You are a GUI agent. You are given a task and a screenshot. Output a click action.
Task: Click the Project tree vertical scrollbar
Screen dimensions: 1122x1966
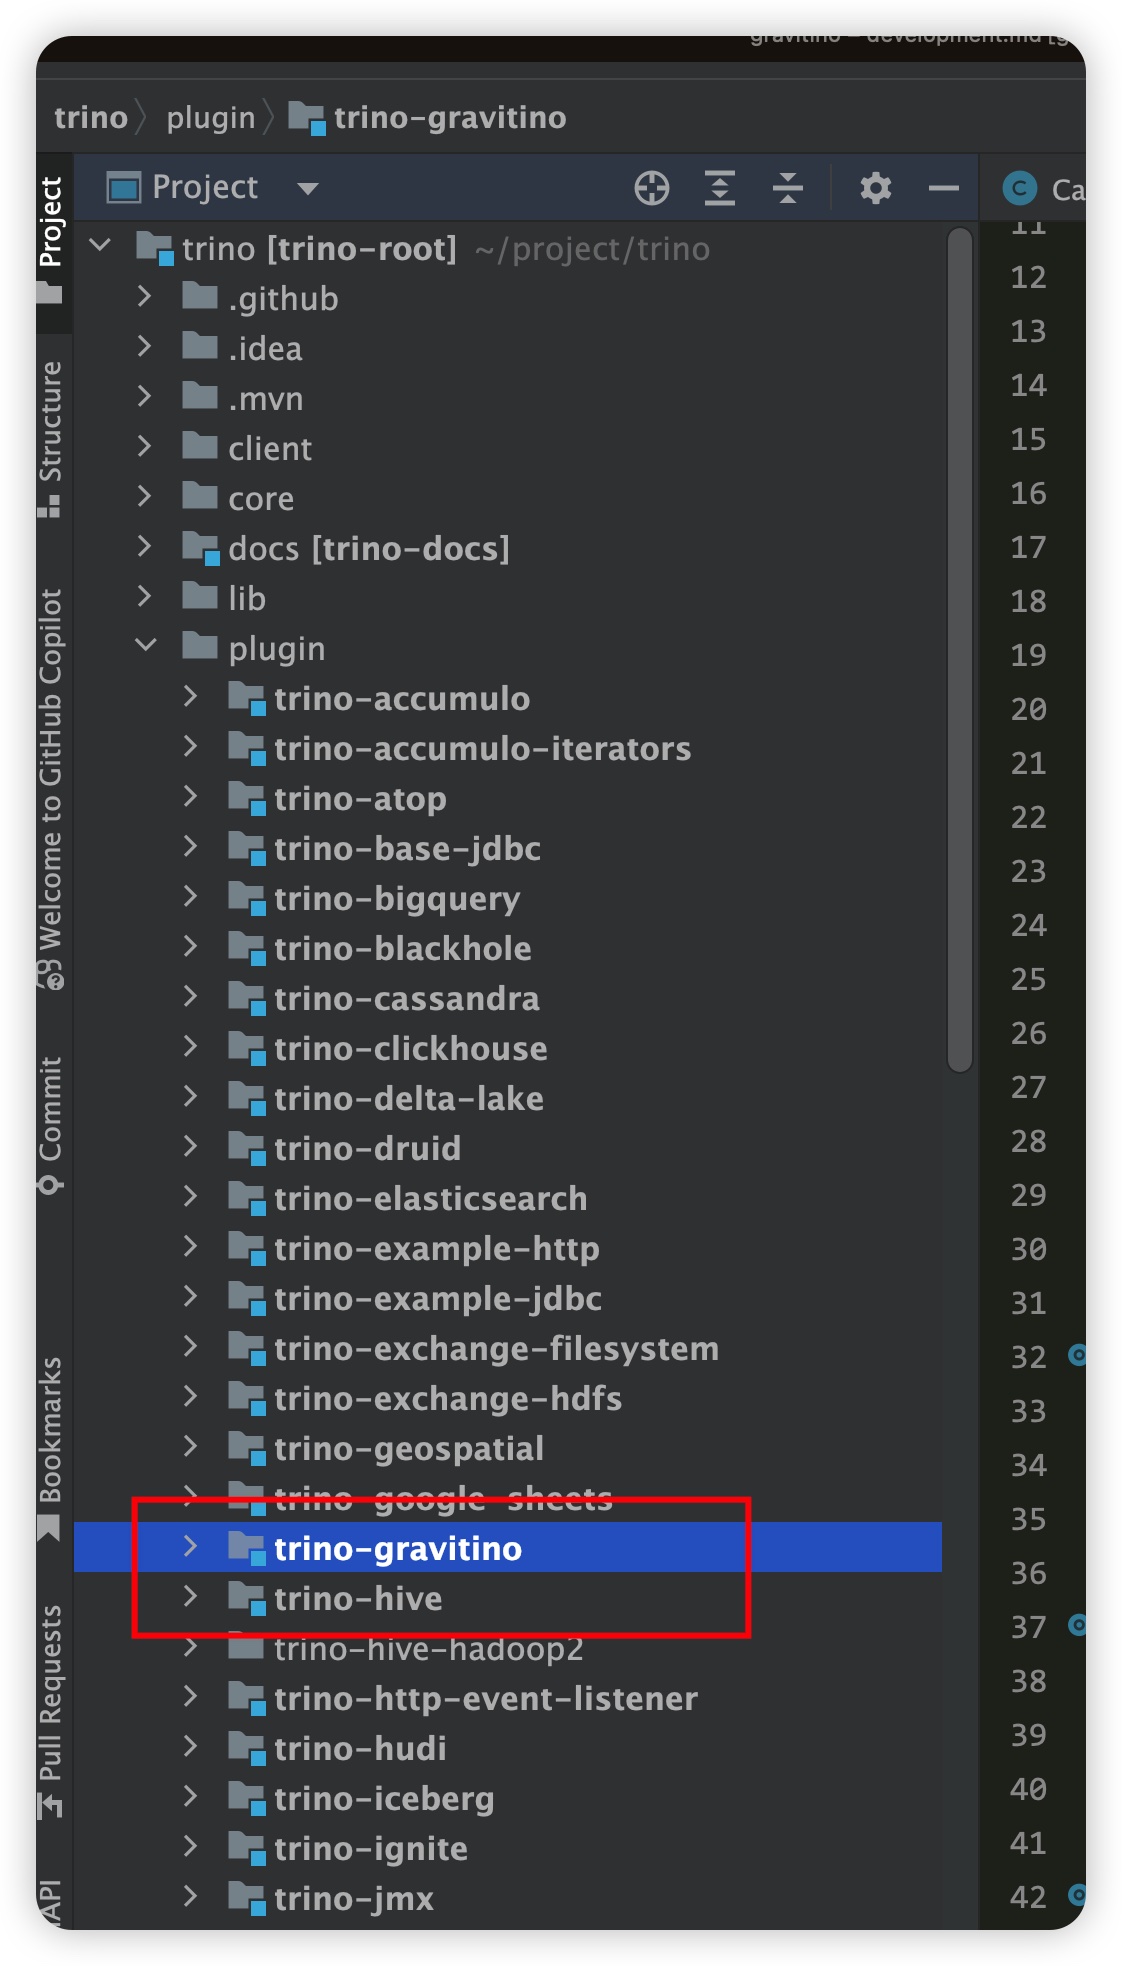[x=960, y=650]
